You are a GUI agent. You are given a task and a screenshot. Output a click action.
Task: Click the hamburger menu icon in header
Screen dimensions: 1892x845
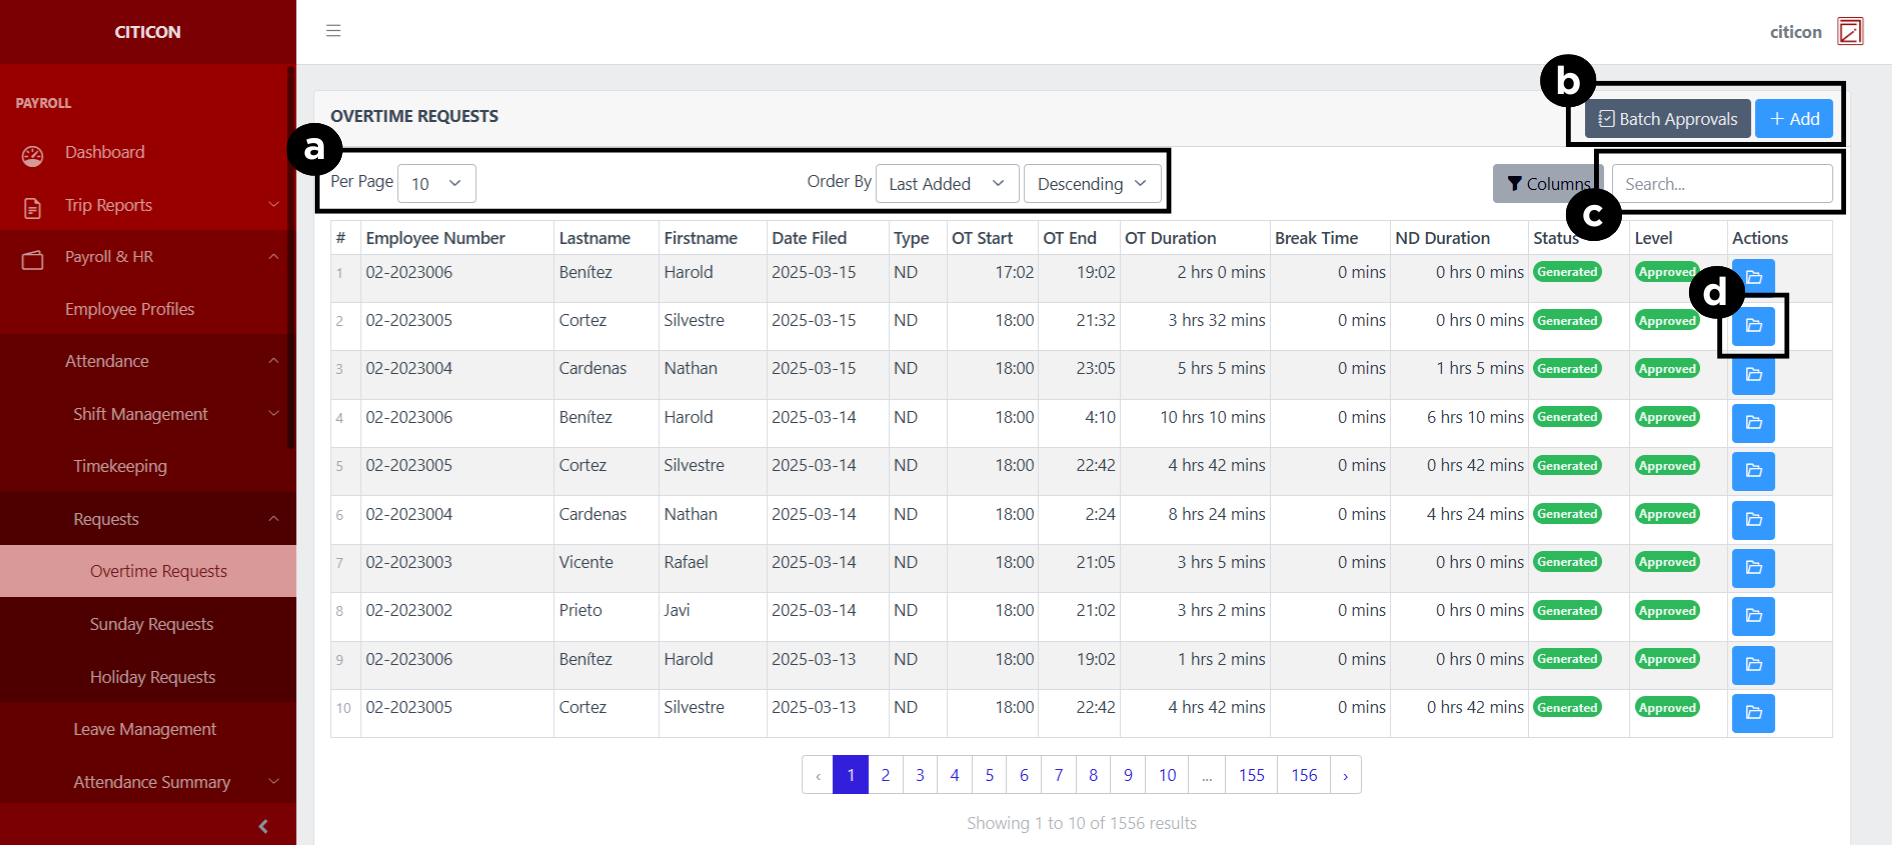click(x=333, y=31)
